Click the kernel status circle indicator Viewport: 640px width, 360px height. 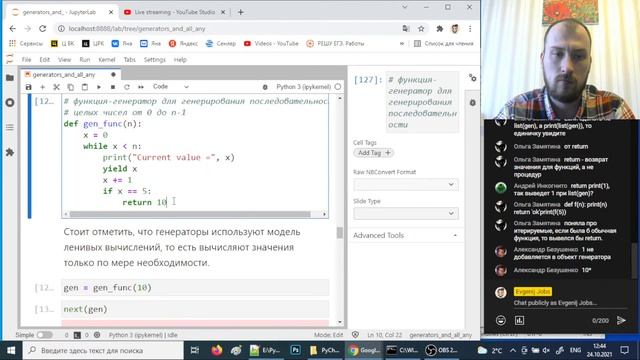[x=338, y=87]
